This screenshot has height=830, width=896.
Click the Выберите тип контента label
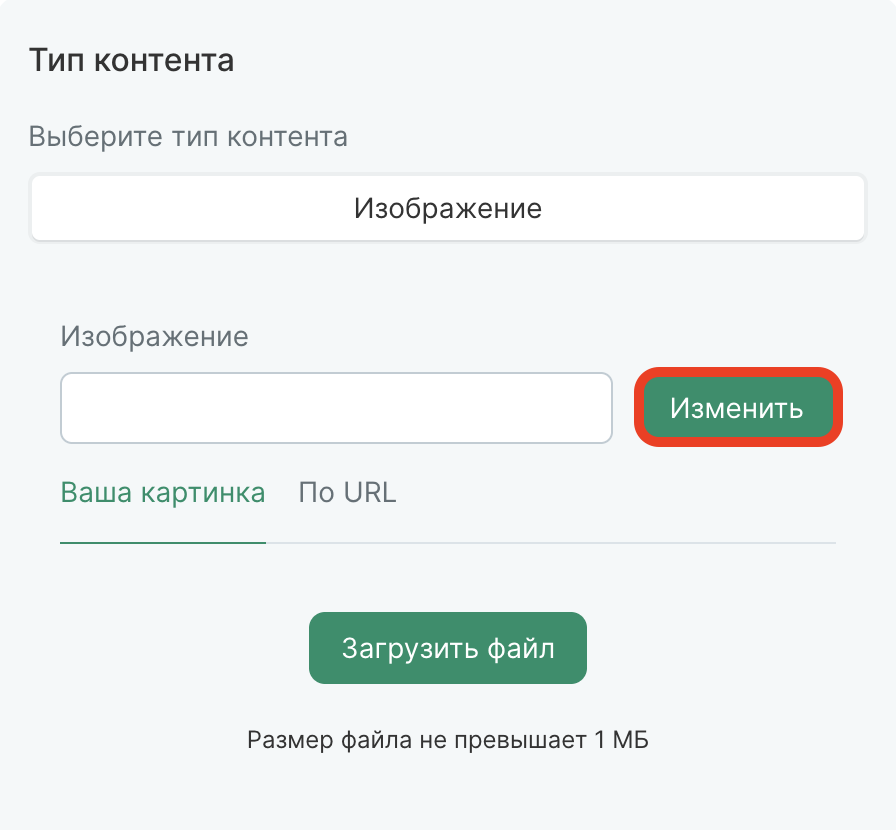coord(187,136)
